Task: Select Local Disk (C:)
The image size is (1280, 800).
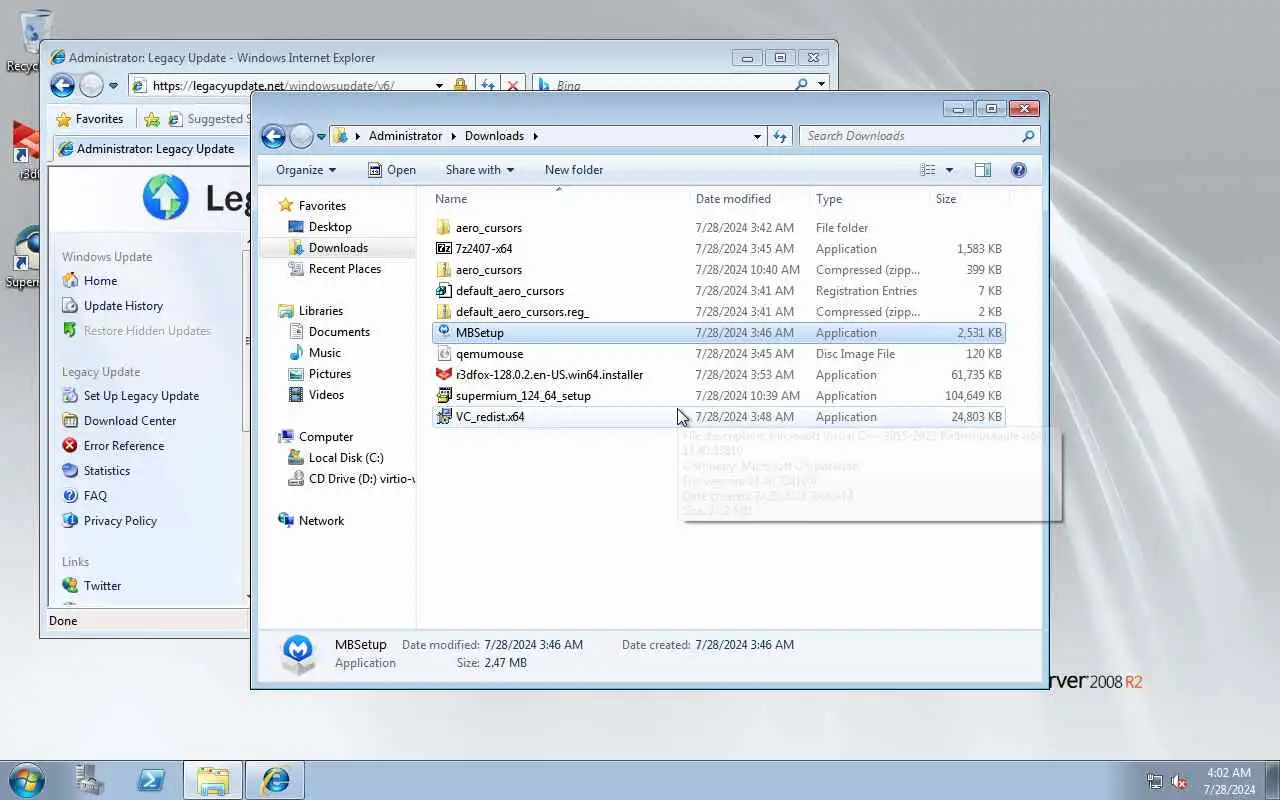Action: [x=346, y=458]
